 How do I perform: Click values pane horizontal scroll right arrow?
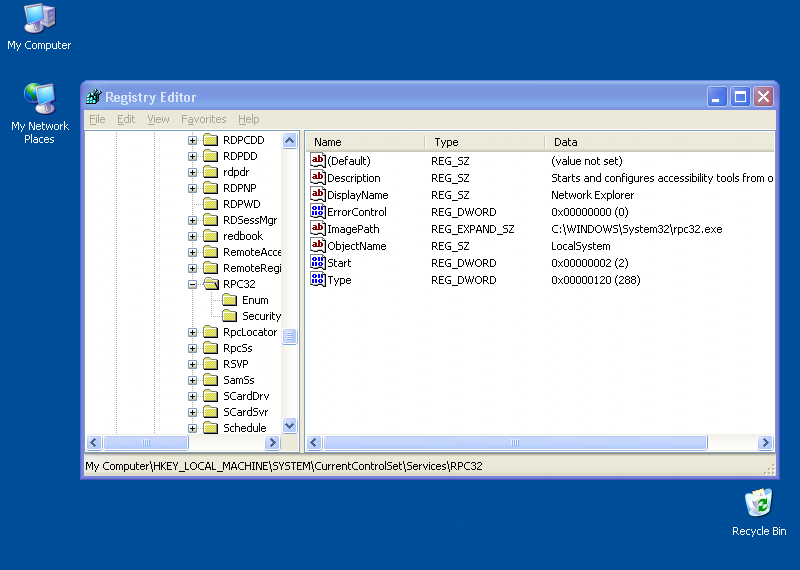click(x=765, y=442)
